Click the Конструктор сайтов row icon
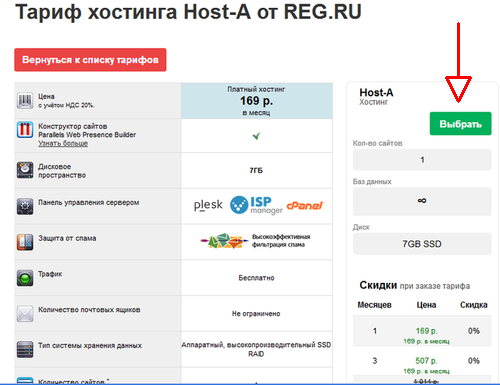The width and height of the screenshot is (500, 385). click(25, 130)
